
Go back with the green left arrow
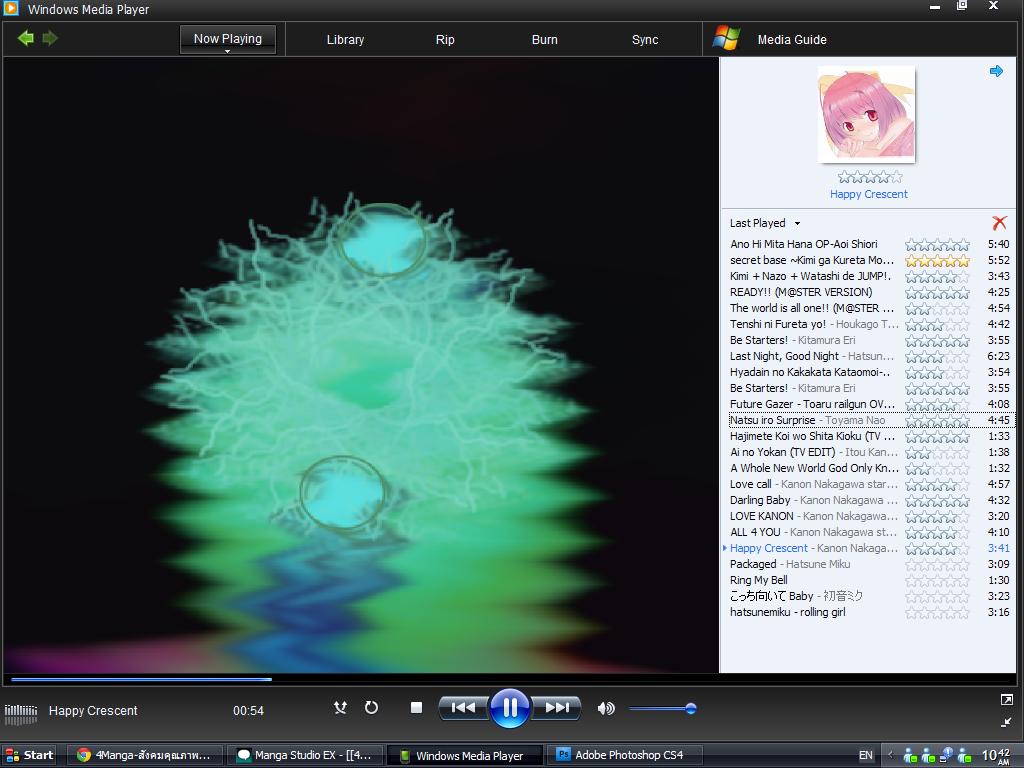pos(25,38)
